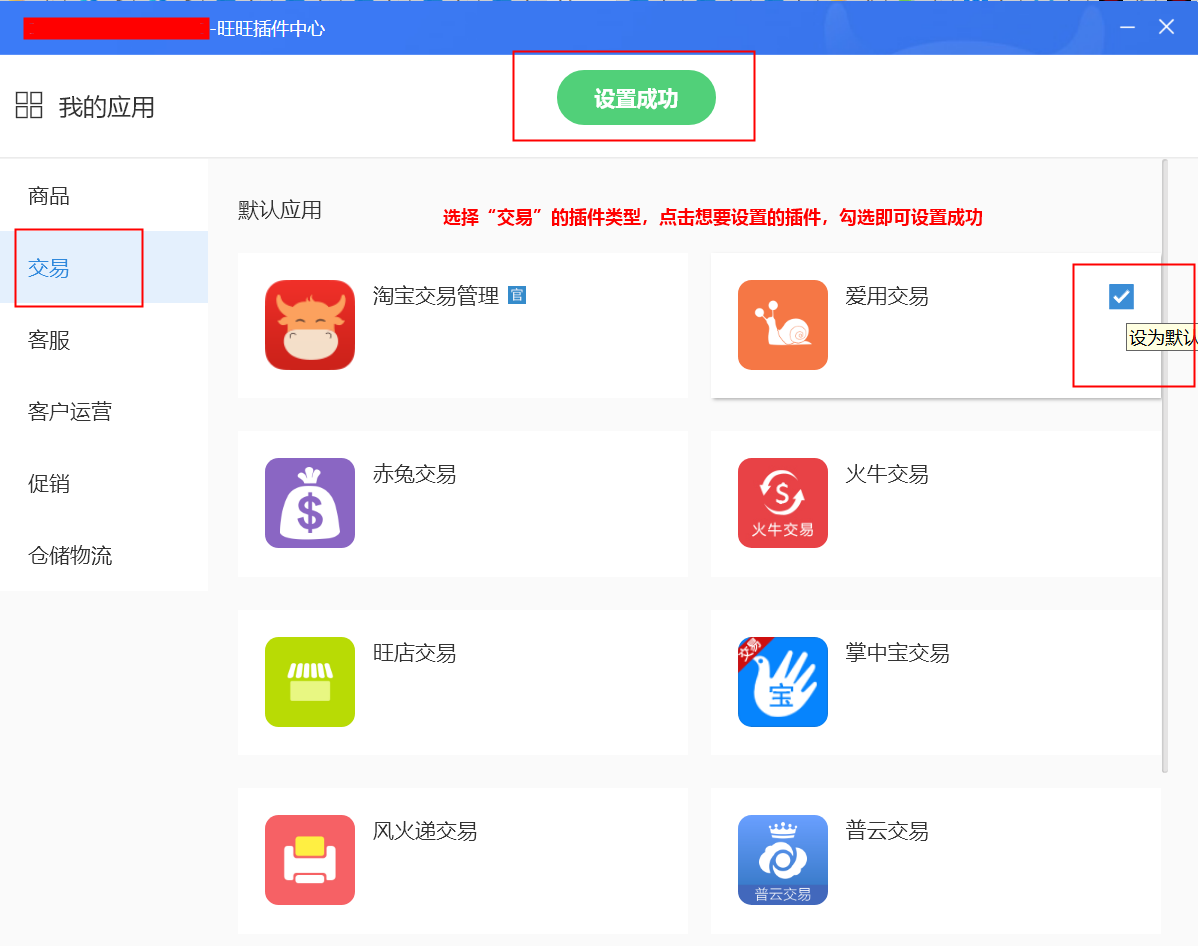Click the 爱用交易 snail icon
Viewport: 1198px width, 946px height.
coord(782,325)
